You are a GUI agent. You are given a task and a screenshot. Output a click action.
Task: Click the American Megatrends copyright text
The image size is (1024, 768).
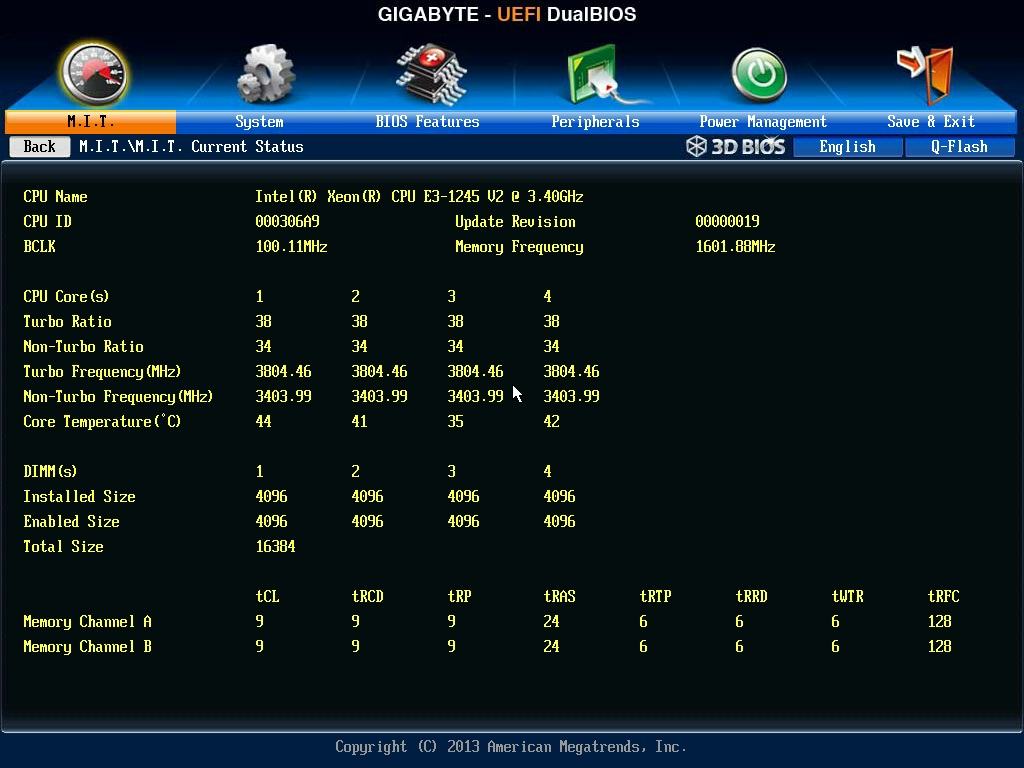click(x=511, y=746)
